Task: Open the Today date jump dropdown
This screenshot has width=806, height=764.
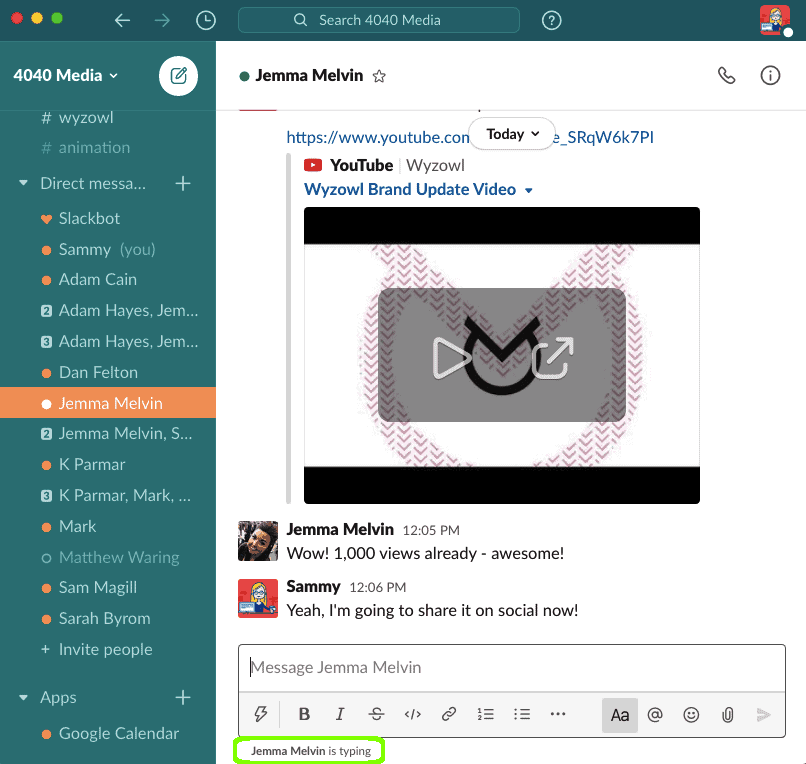Action: (x=513, y=134)
